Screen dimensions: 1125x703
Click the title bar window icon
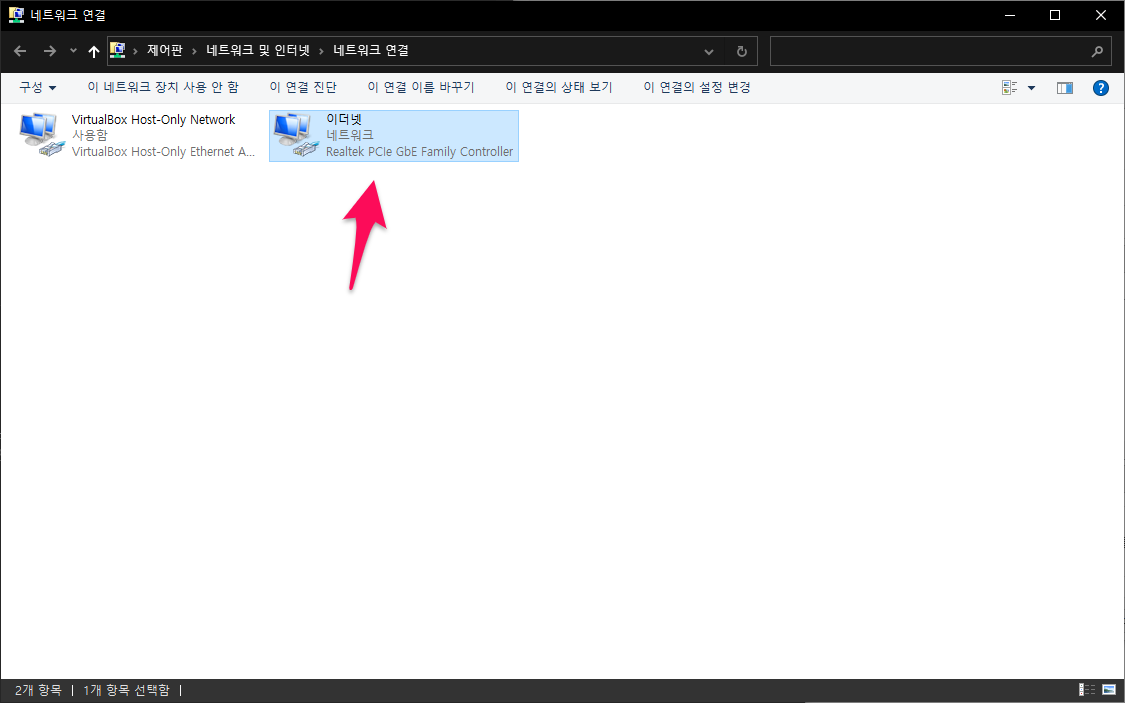click(x=16, y=14)
